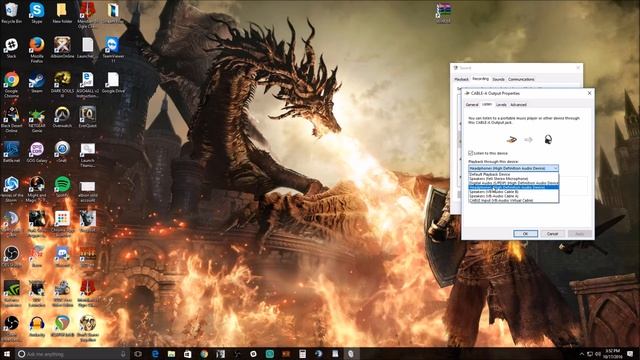640x360 pixels.
Task: Choose Speakers (VB-Audio Cable B) option
Action: (x=513, y=191)
